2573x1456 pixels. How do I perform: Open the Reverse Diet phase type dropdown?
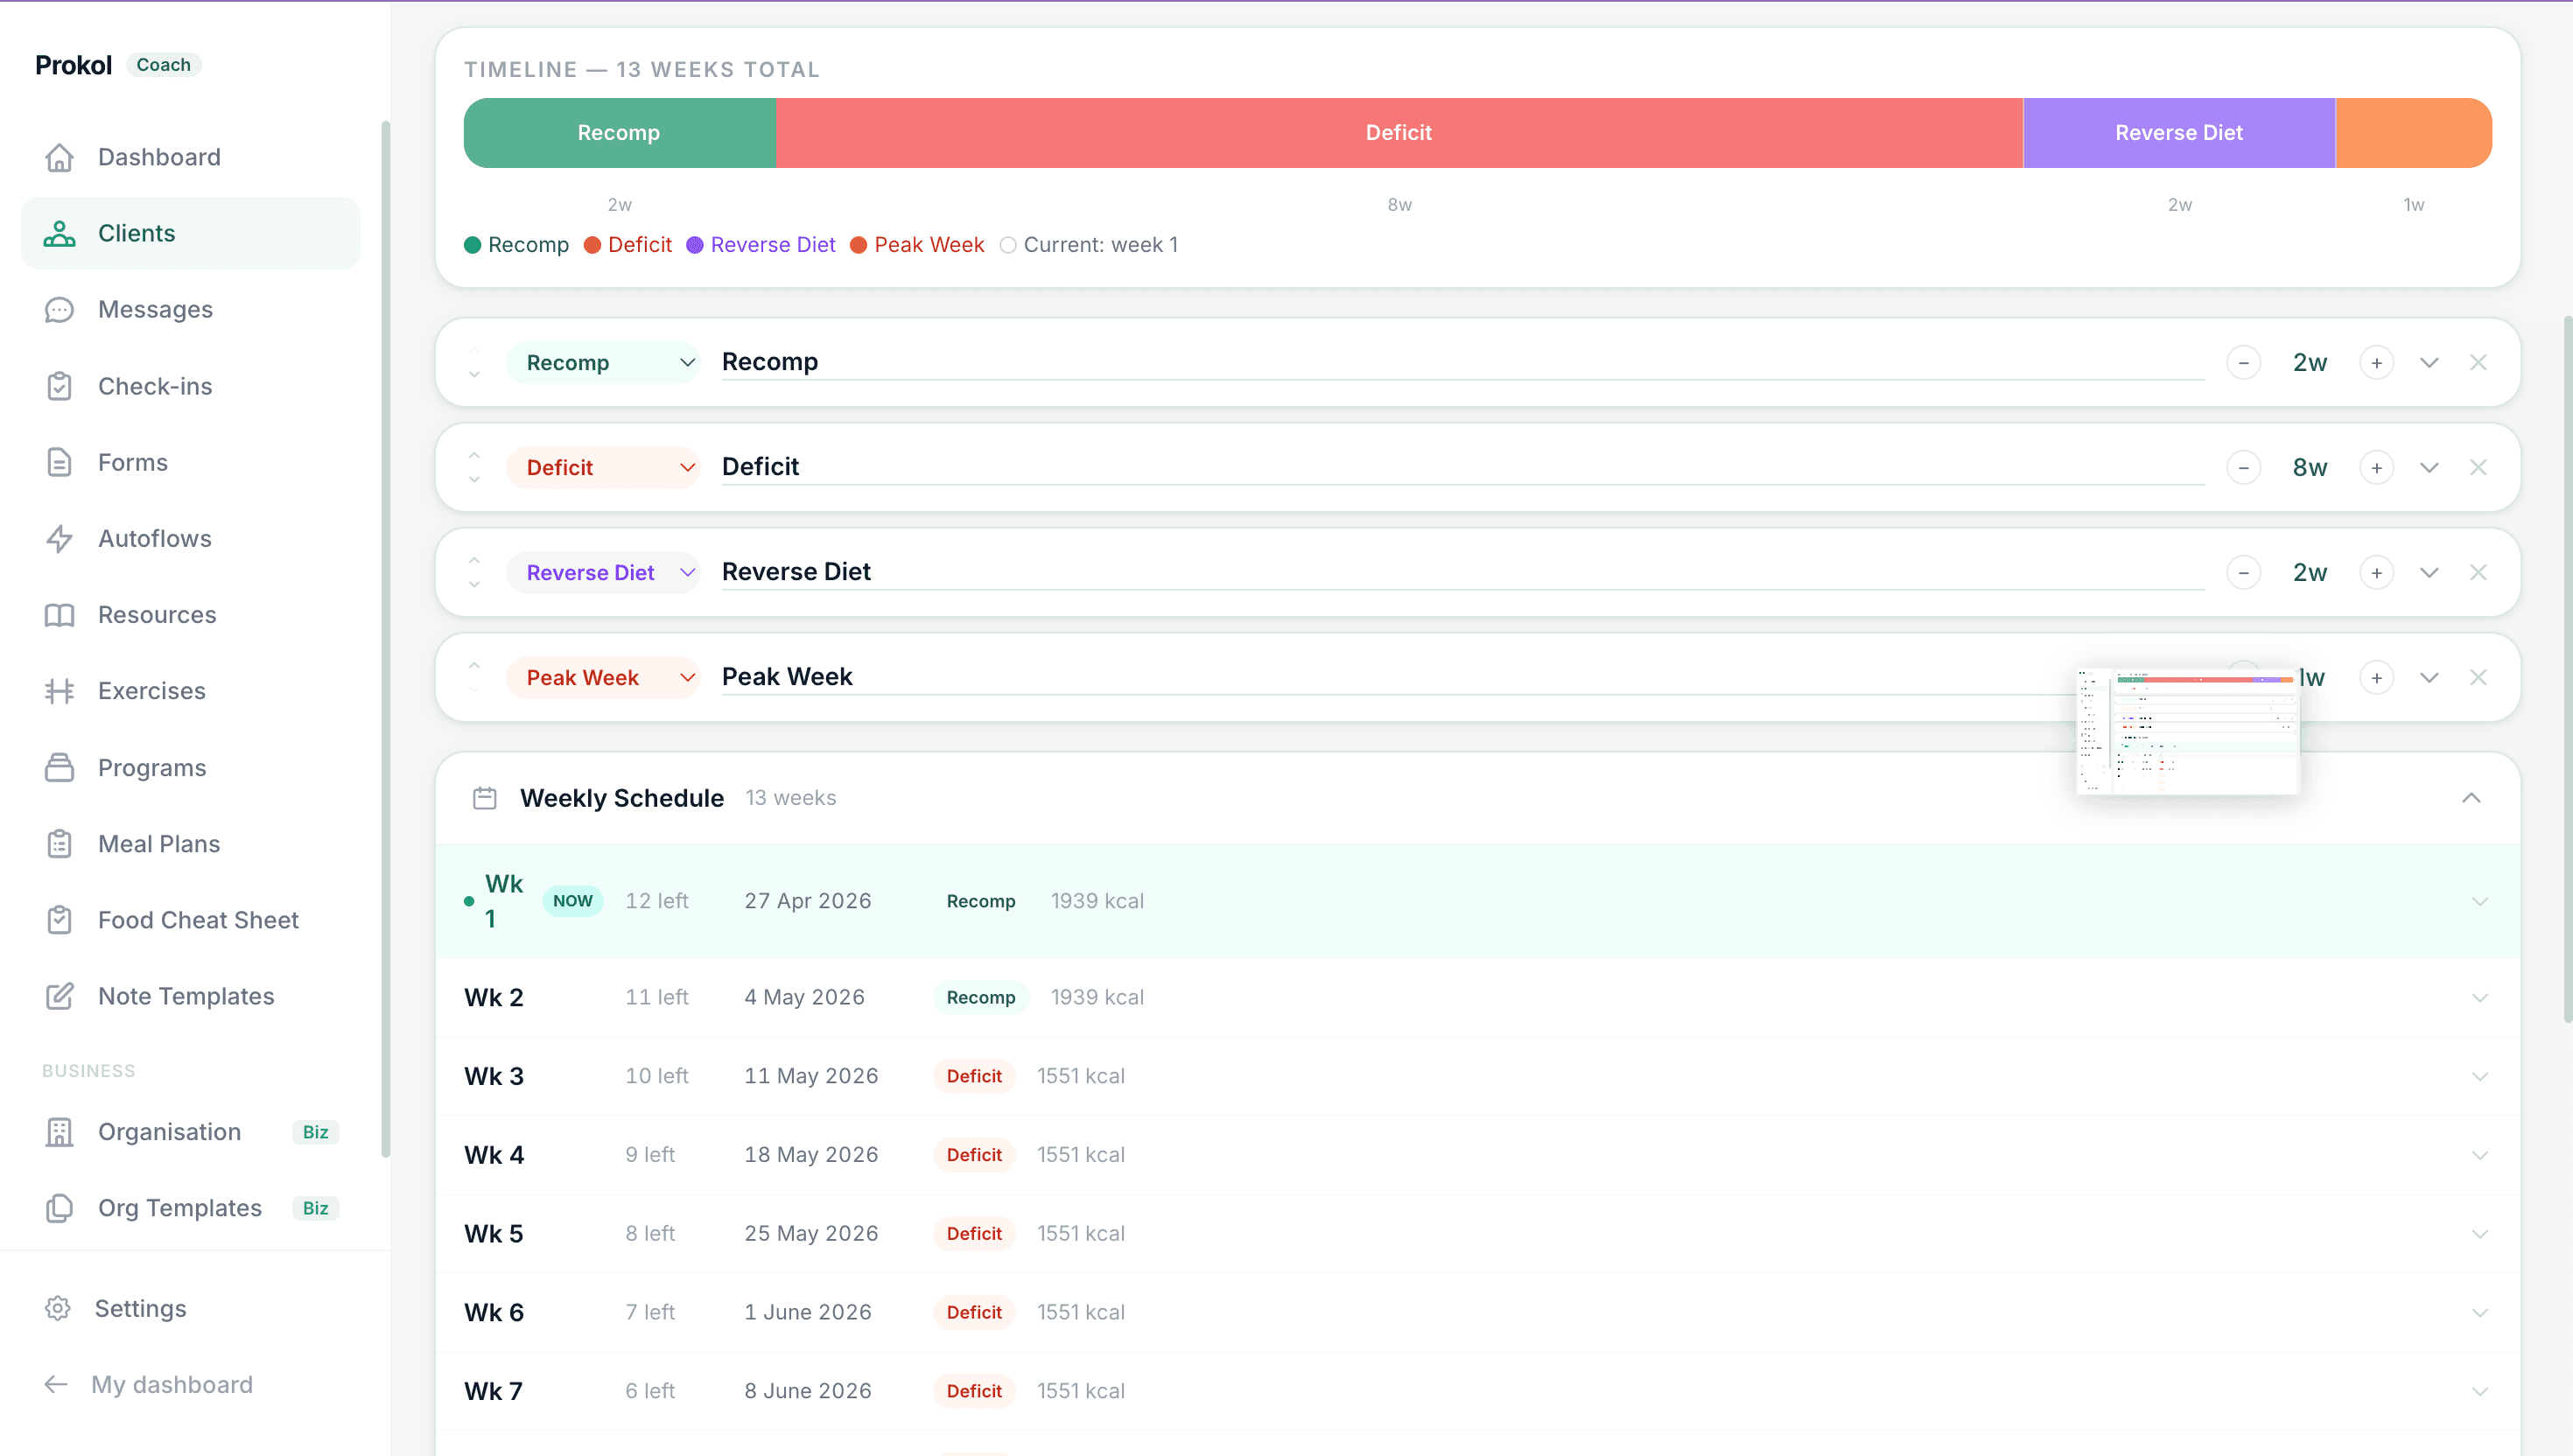[x=603, y=572]
